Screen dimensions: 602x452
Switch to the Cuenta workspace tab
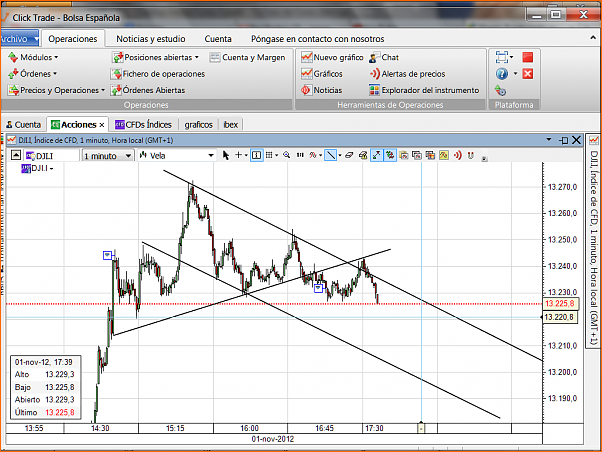pyautogui.click(x=23, y=125)
